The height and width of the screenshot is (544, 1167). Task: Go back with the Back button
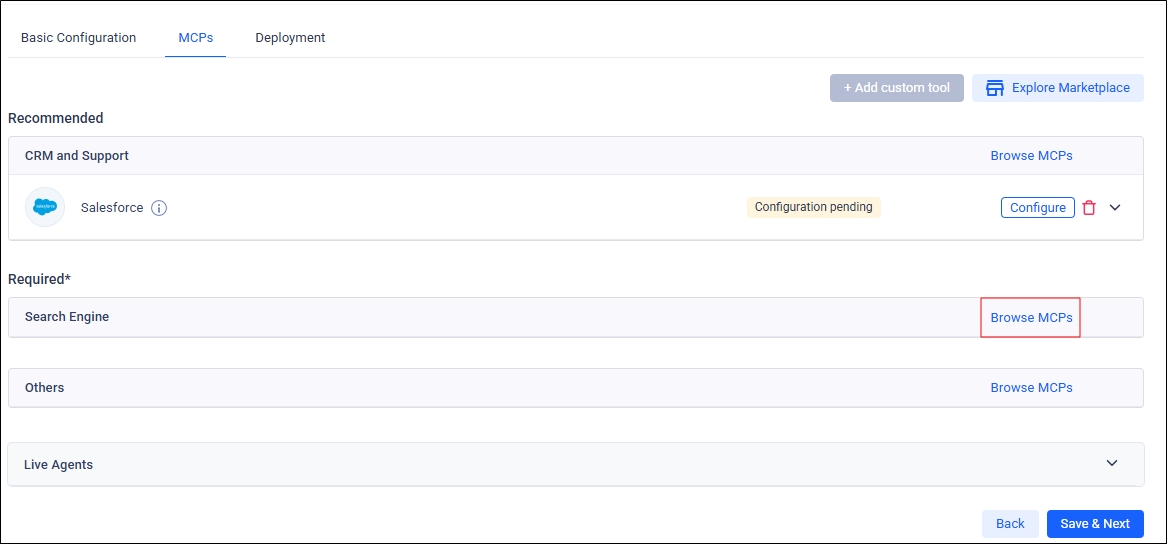(x=1010, y=524)
